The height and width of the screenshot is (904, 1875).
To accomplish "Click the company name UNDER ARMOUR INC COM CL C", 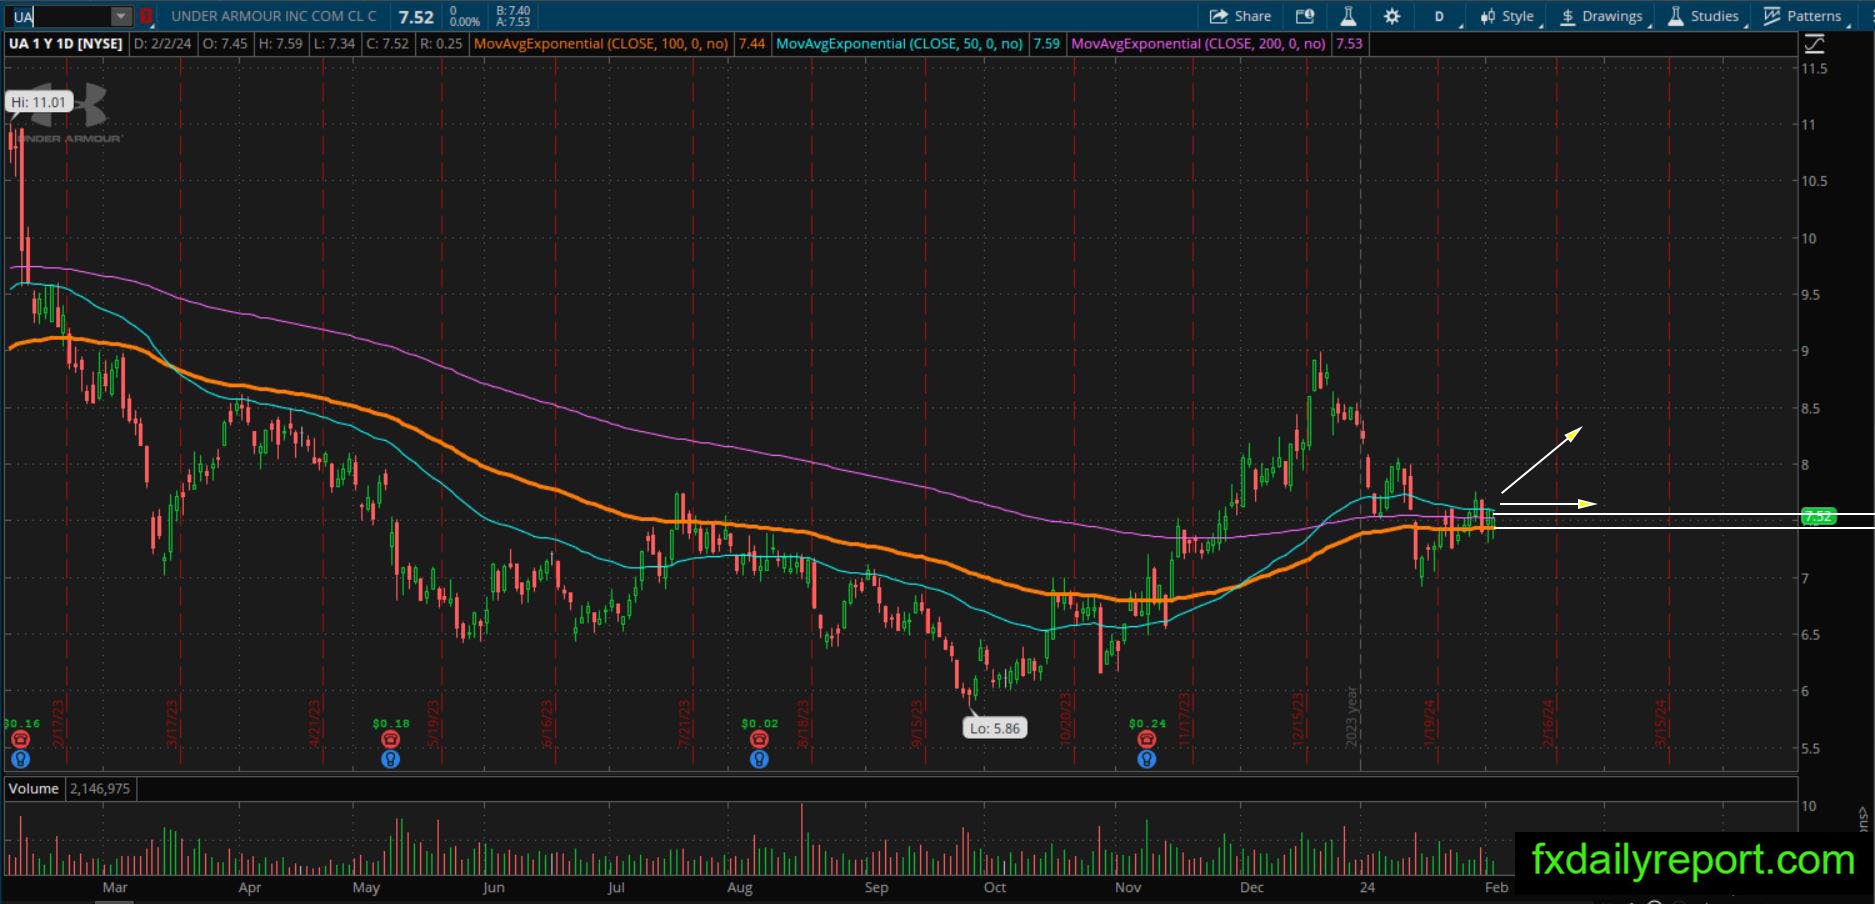I will tap(274, 16).
